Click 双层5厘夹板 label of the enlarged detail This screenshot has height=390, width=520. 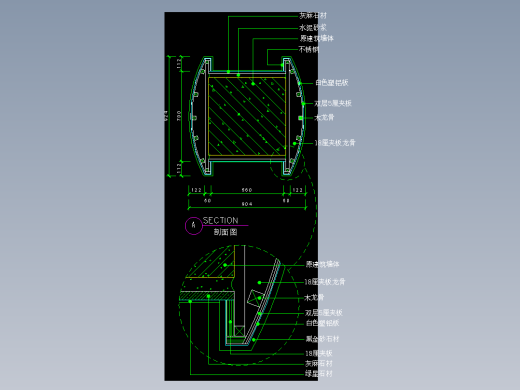324,313
